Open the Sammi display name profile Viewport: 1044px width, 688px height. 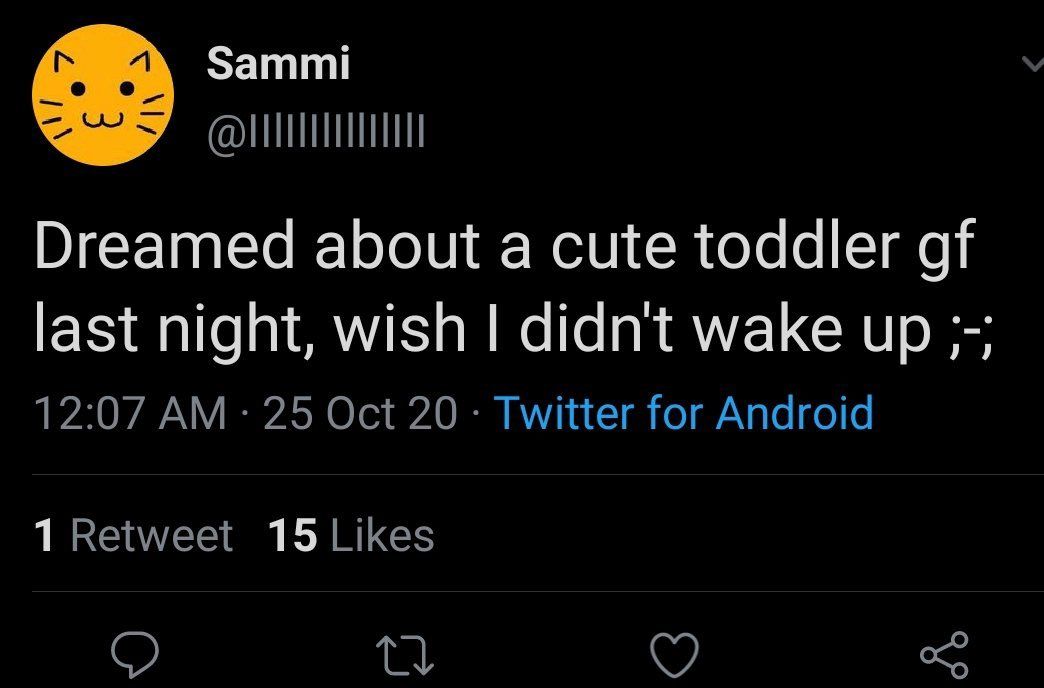click(x=278, y=66)
